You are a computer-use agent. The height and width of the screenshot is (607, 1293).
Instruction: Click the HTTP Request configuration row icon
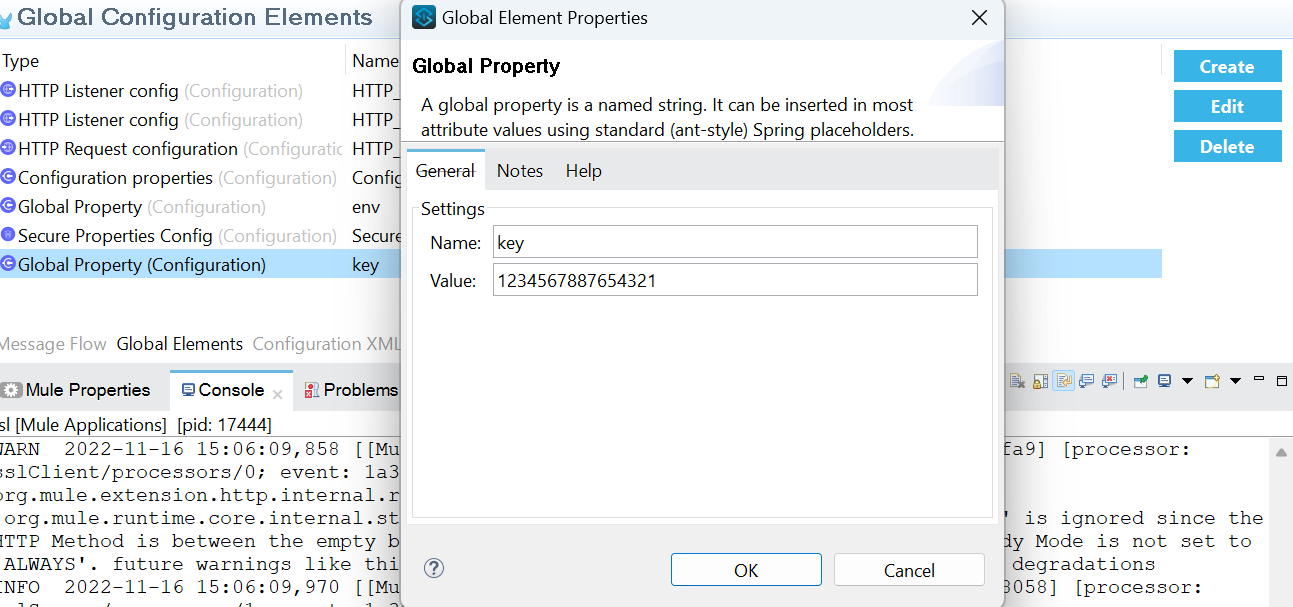tap(8, 149)
